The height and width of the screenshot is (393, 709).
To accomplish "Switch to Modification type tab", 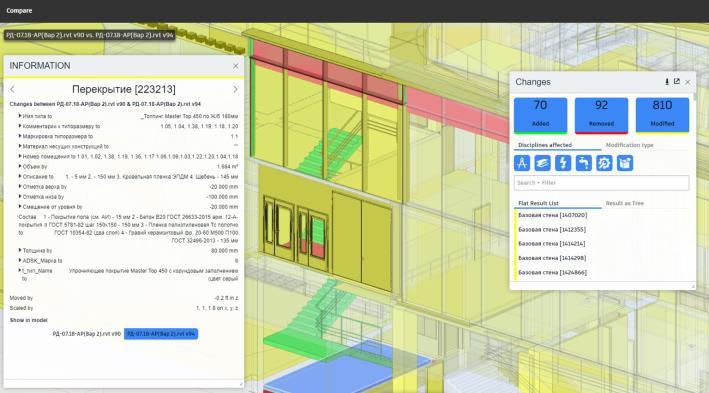I will point(629,145).
